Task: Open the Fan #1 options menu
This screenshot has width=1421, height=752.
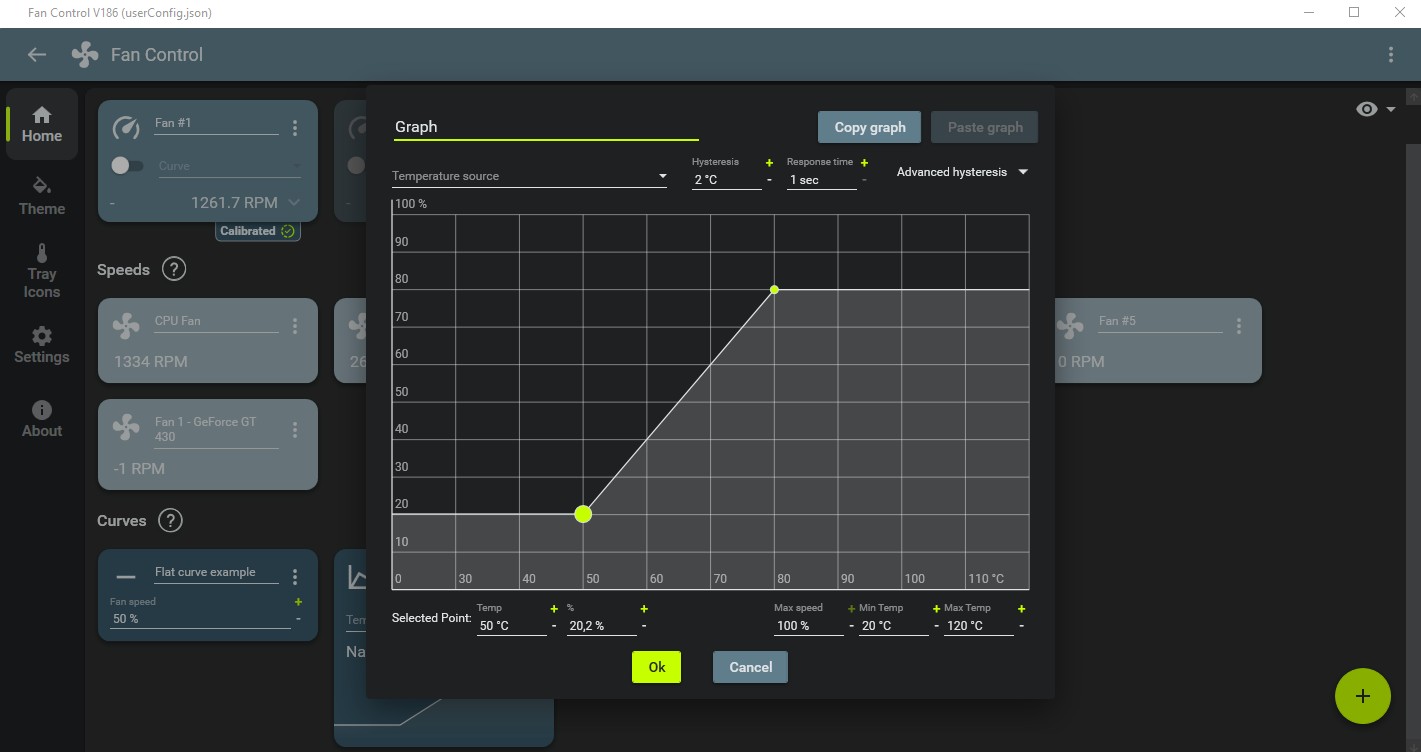Action: pyautogui.click(x=295, y=128)
